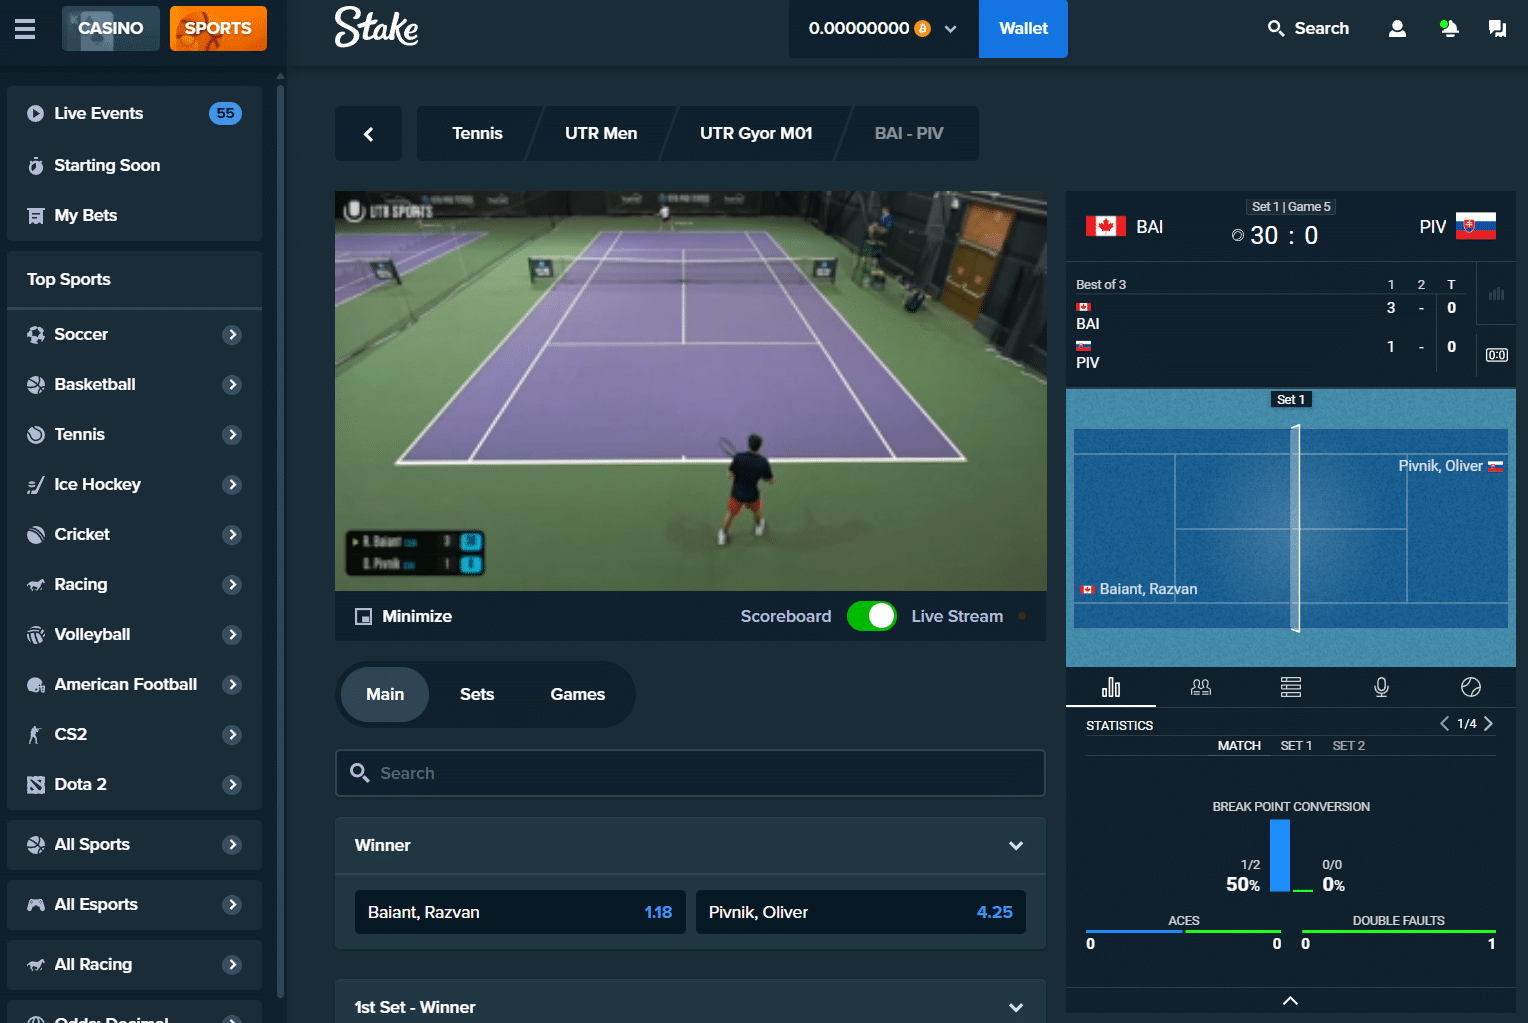Click the Tennis breadcrumb

pos(477,134)
